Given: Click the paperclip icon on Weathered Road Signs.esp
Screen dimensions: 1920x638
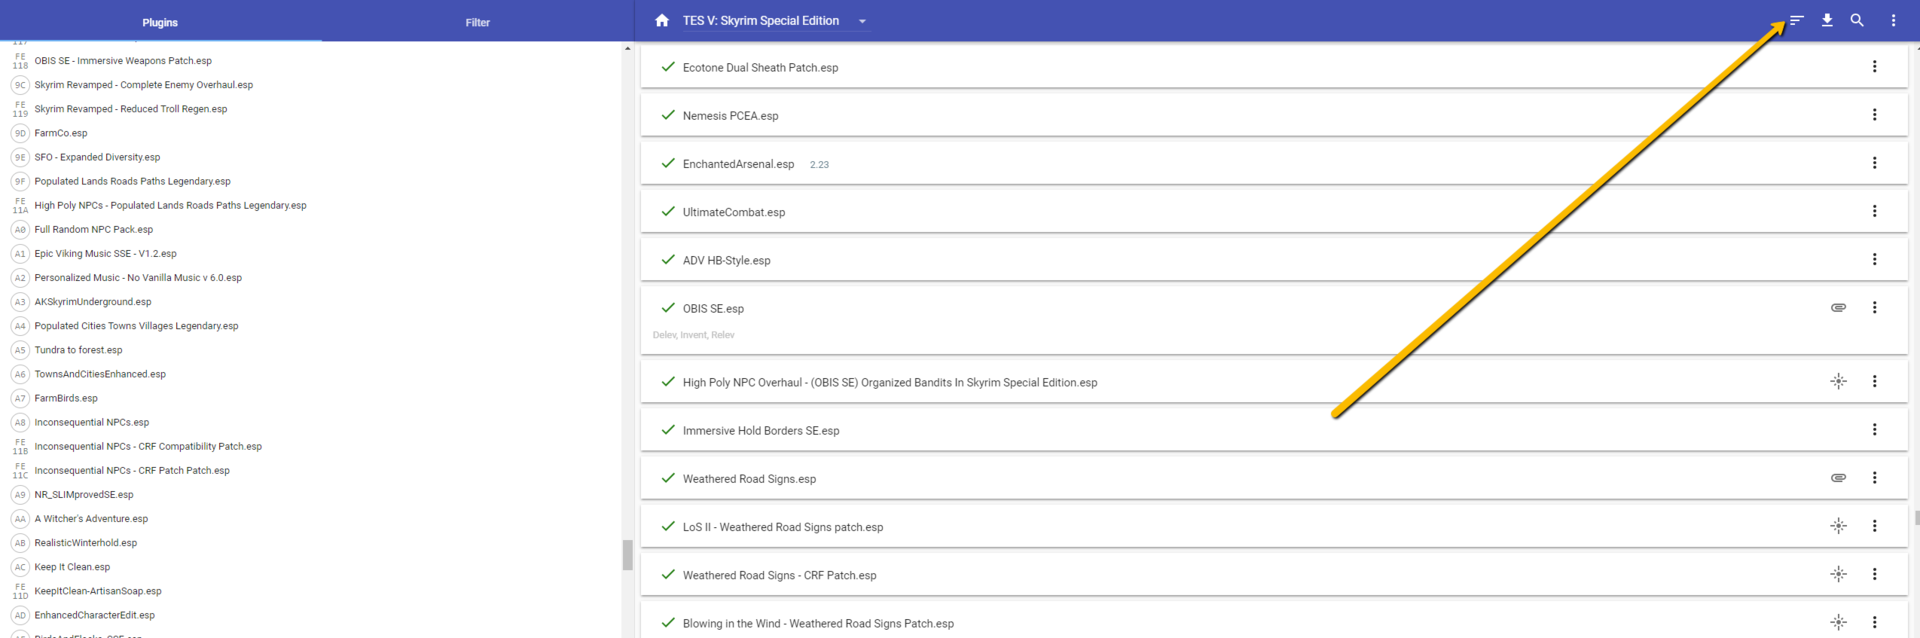Looking at the screenshot, I should click(x=1838, y=478).
